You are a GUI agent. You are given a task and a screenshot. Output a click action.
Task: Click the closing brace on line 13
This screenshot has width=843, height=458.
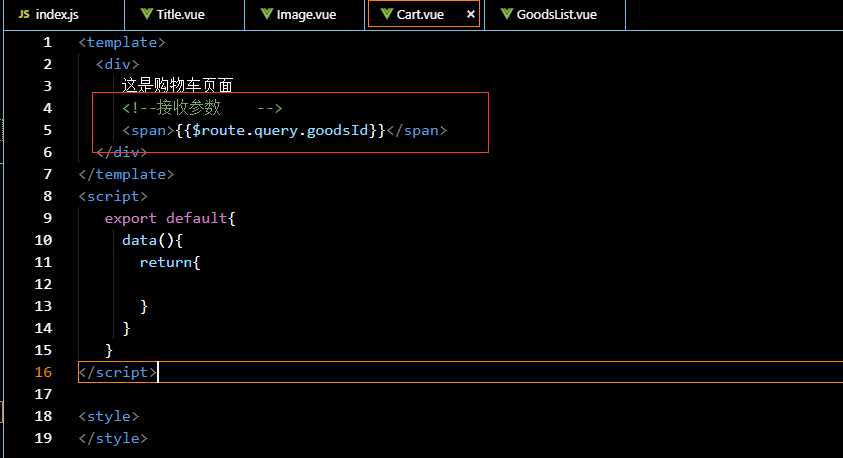tap(144, 307)
